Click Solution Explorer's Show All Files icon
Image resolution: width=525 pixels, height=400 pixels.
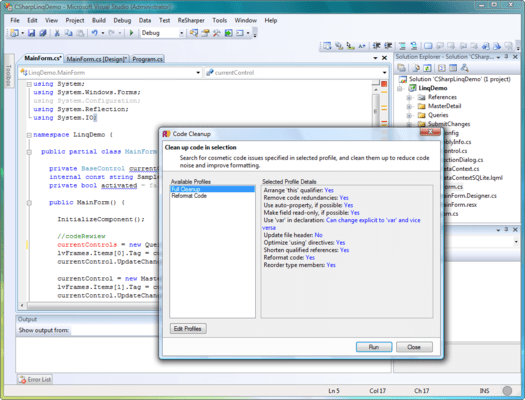[416, 68]
